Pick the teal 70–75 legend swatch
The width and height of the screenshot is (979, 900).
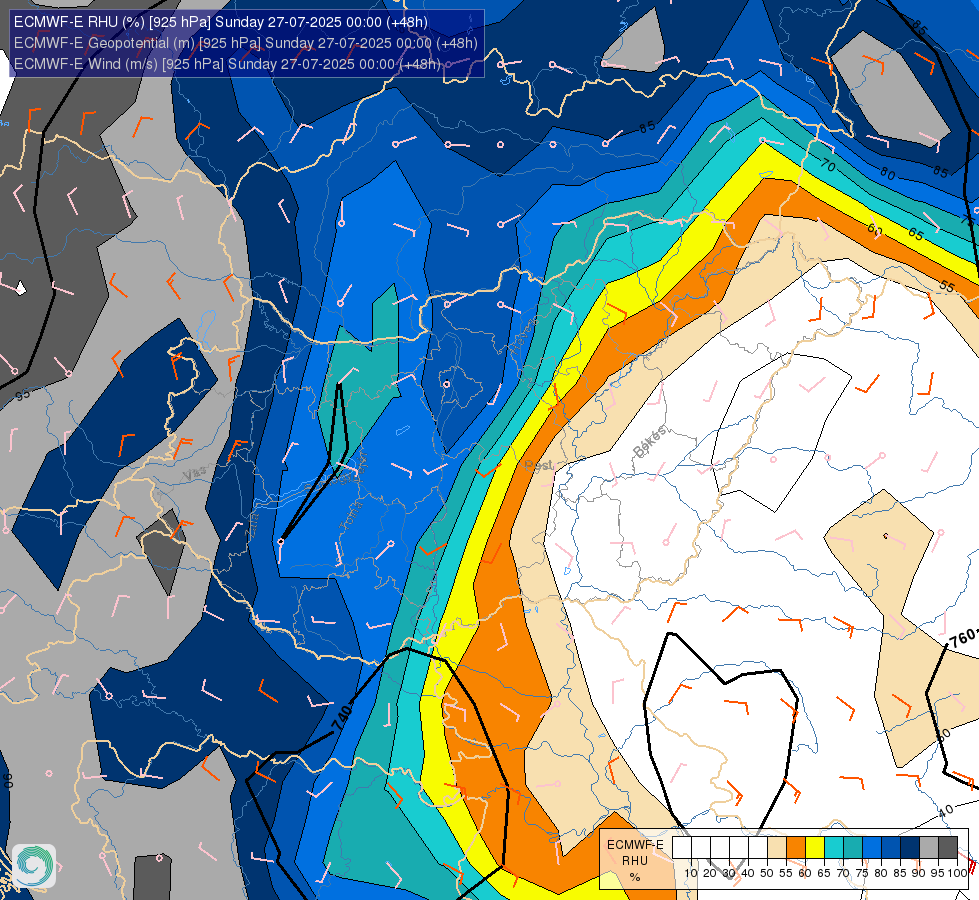point(853,848)
